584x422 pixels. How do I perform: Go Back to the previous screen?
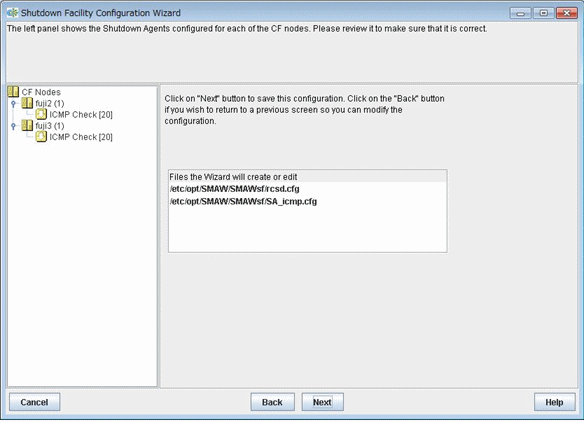pyautogui.click(x=272, y=402)
